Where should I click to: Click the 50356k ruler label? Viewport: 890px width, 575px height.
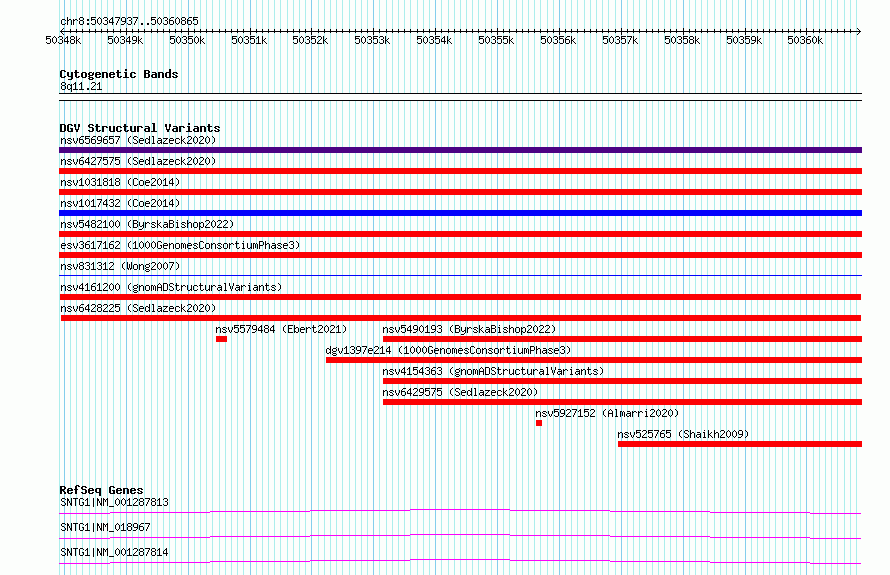[x=557, y=40]
